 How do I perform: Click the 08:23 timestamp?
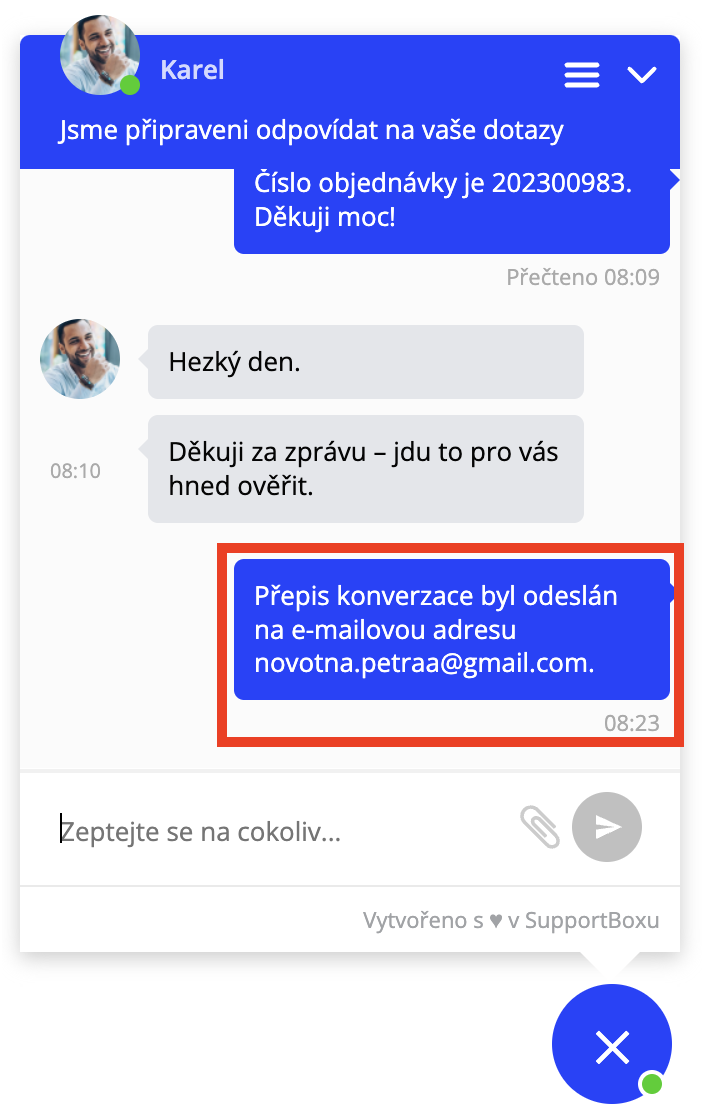631,723
